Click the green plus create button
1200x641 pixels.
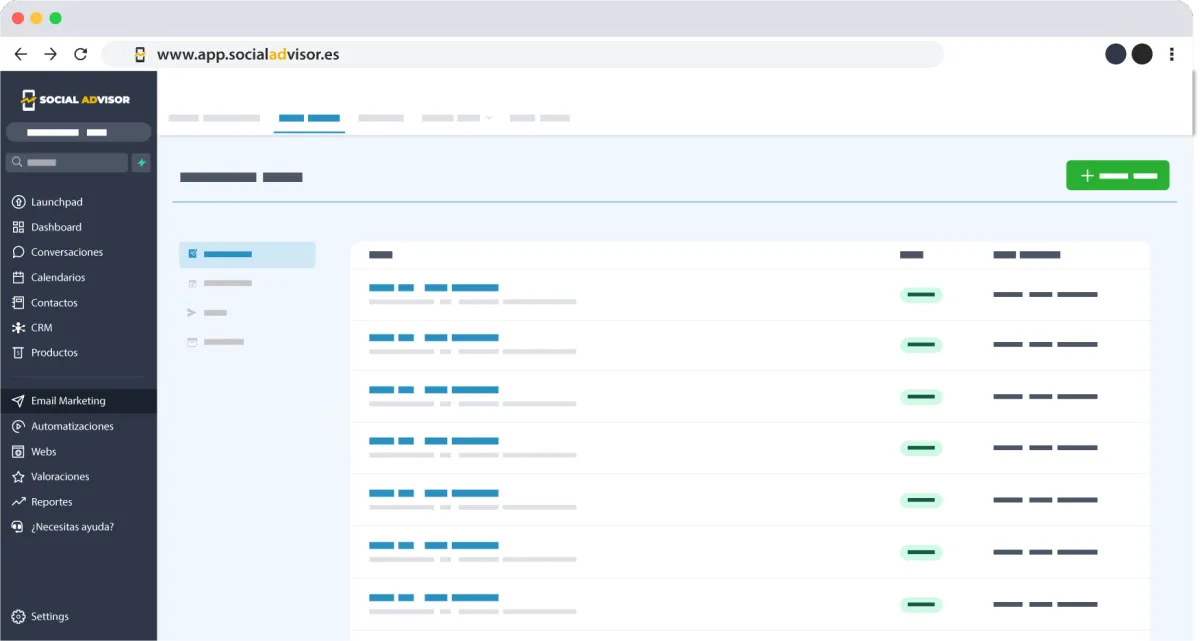tap(1117, 175)
